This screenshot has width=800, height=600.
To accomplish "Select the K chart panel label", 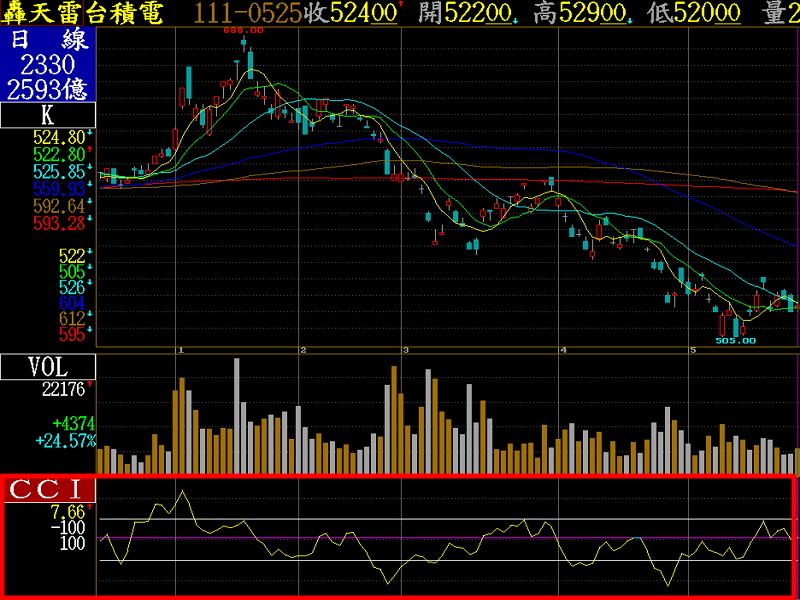I will [x=48, y=115].
